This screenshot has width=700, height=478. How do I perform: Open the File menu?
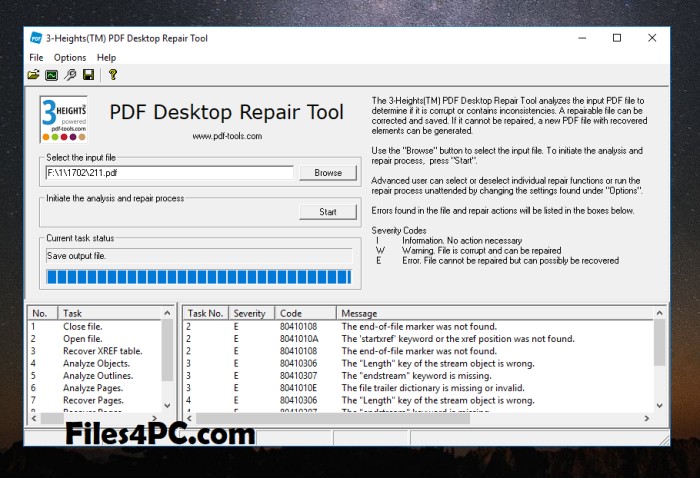pyautogui.click(x=36, y=58)
